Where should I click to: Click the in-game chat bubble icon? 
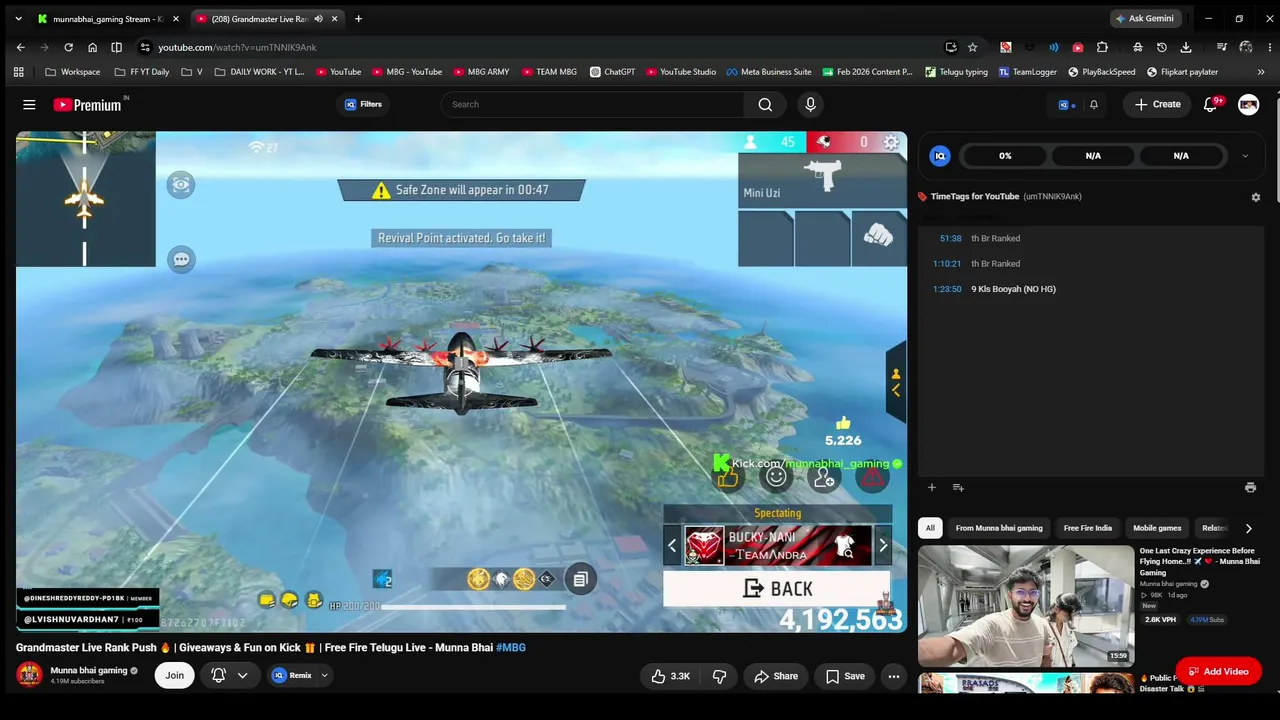point(181,260)
